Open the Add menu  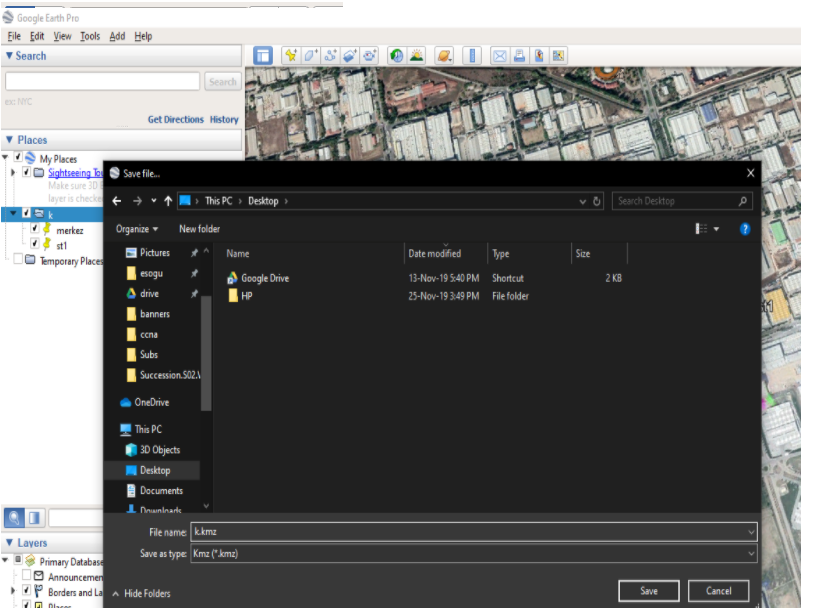pos(117,36)
